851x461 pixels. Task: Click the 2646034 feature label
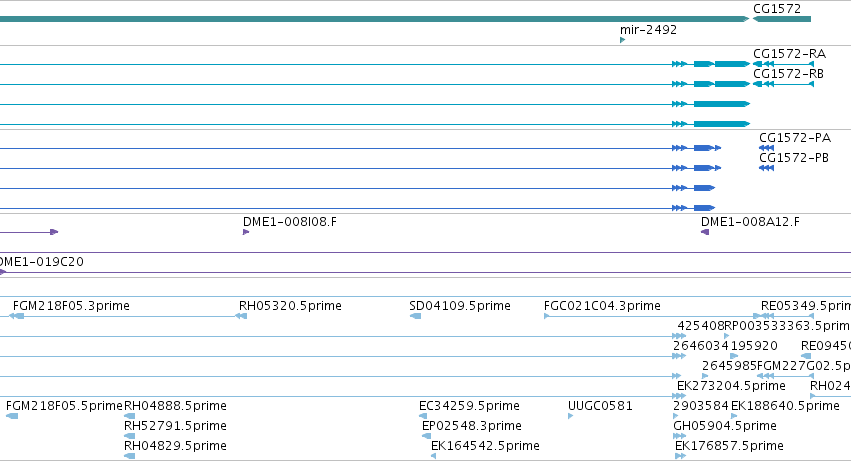pyautogui.click(x=700, y=346)
